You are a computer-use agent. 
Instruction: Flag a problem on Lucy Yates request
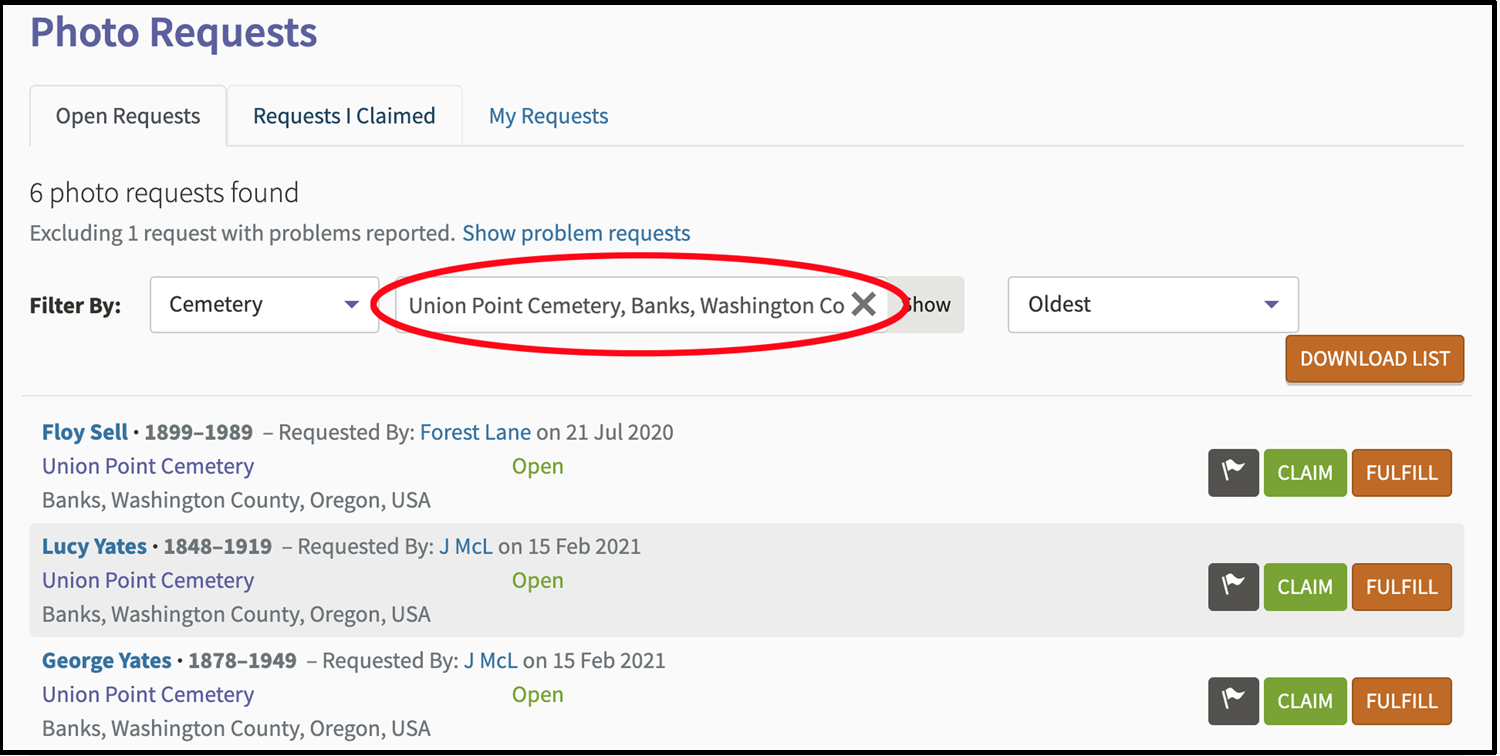coord(1233,587)
